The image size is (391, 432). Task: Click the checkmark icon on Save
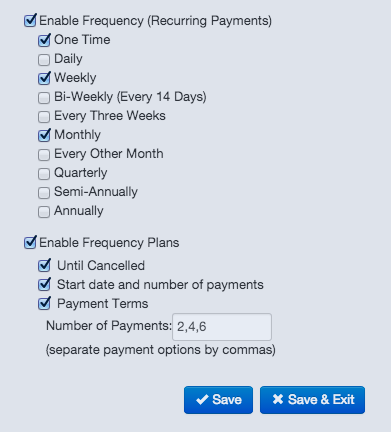pyautogui.click(x=202, y=400)
